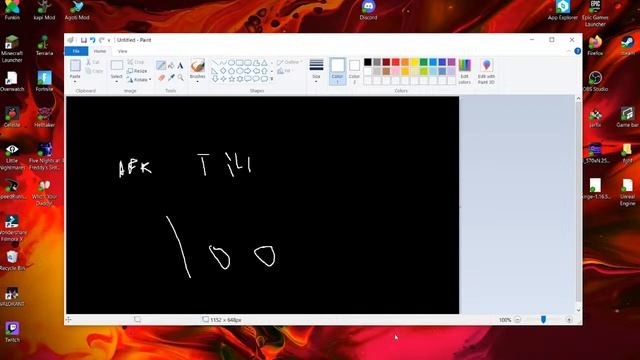640x360 pixels.
Task: Select the Text tool
Action: click(x=180, y=65)
